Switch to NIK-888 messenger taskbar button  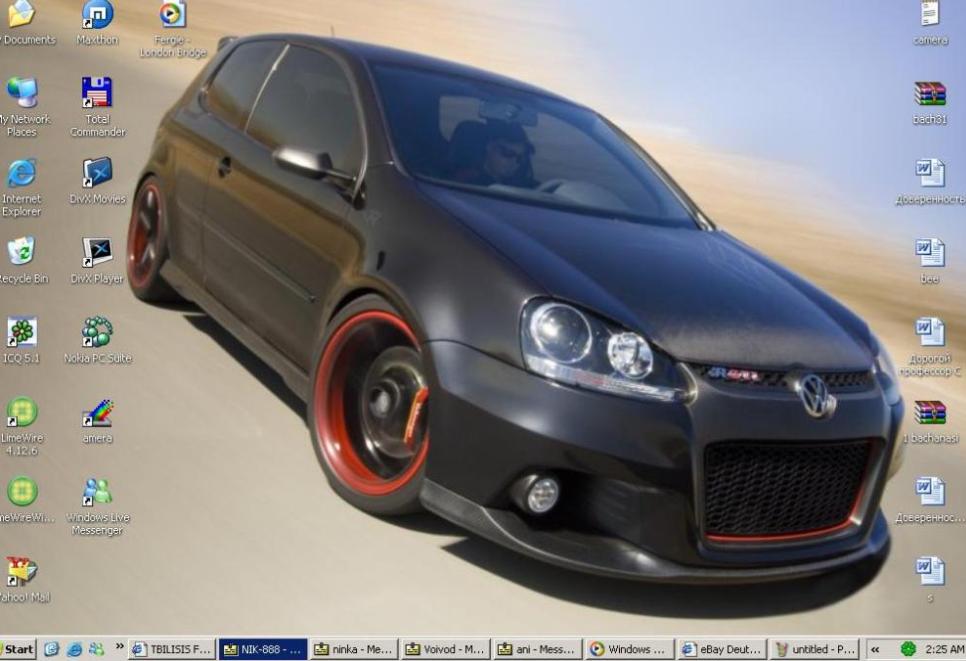tap(263, 649)
